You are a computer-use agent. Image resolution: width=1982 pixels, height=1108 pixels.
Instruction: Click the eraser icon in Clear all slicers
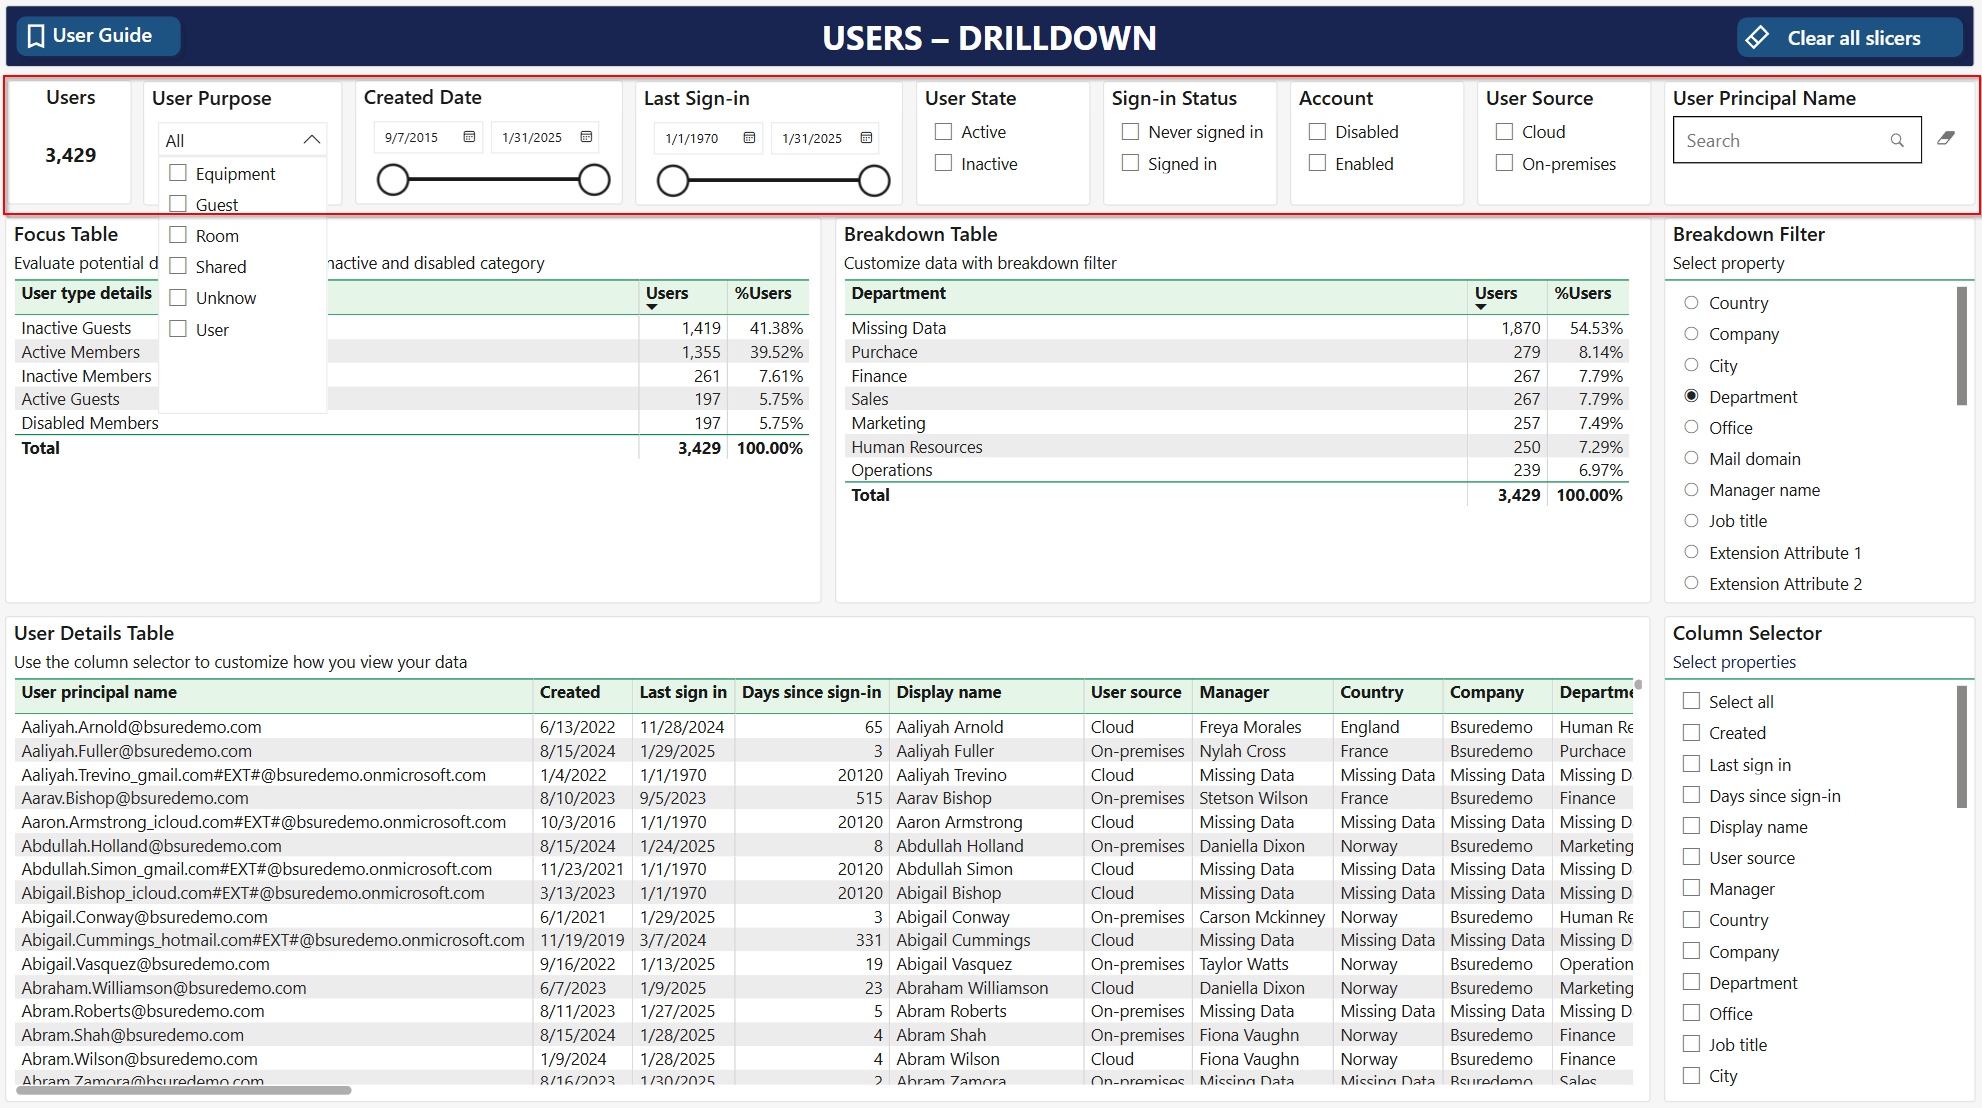[1758, 38]
